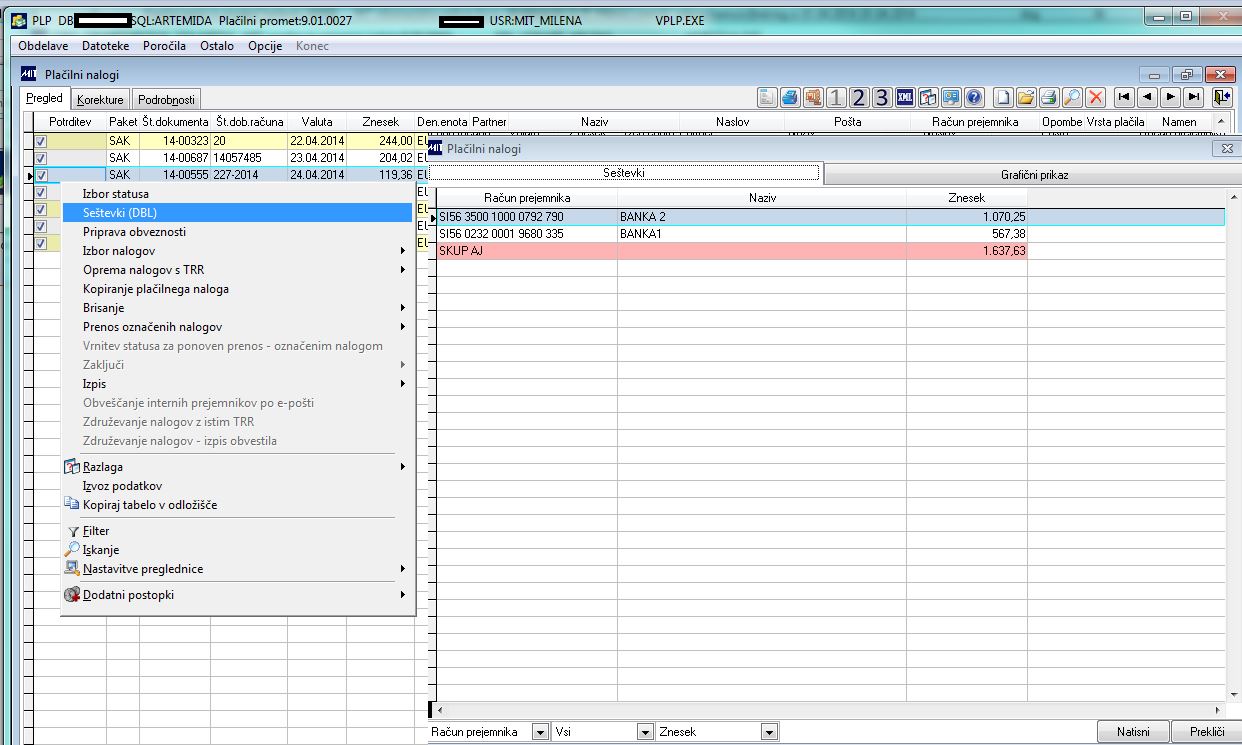The height and width of the screenshot is (745, 1242).
Task: Expand the Izbor nalogov submenu
Action: 237,251
